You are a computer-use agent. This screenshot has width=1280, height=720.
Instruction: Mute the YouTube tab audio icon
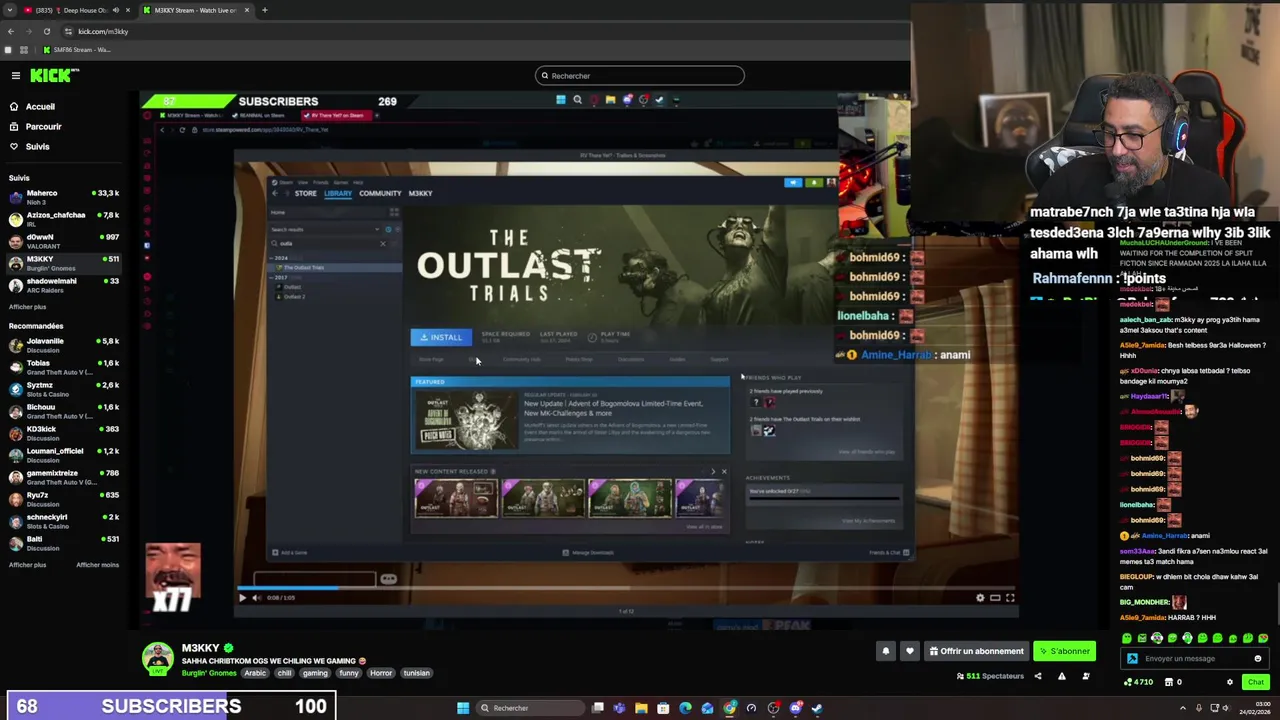point(115,10)
